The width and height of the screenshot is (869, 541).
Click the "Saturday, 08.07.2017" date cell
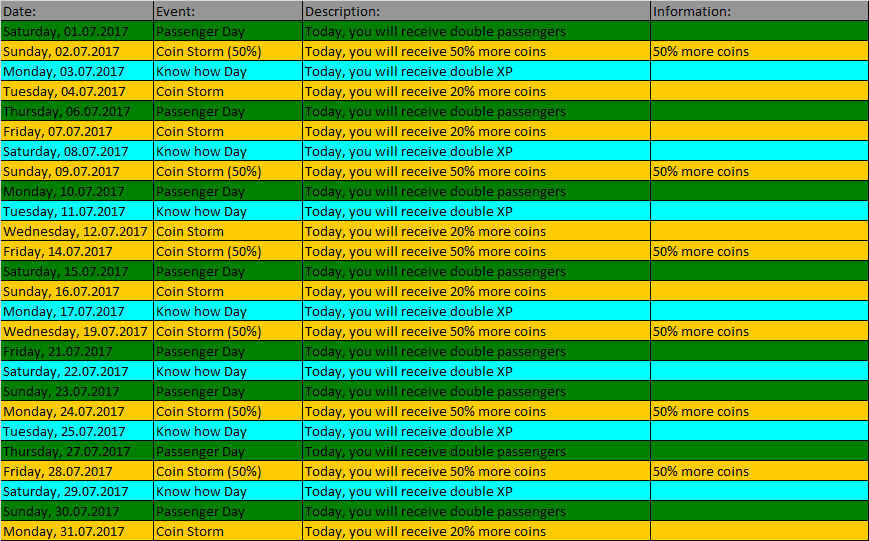77,151
